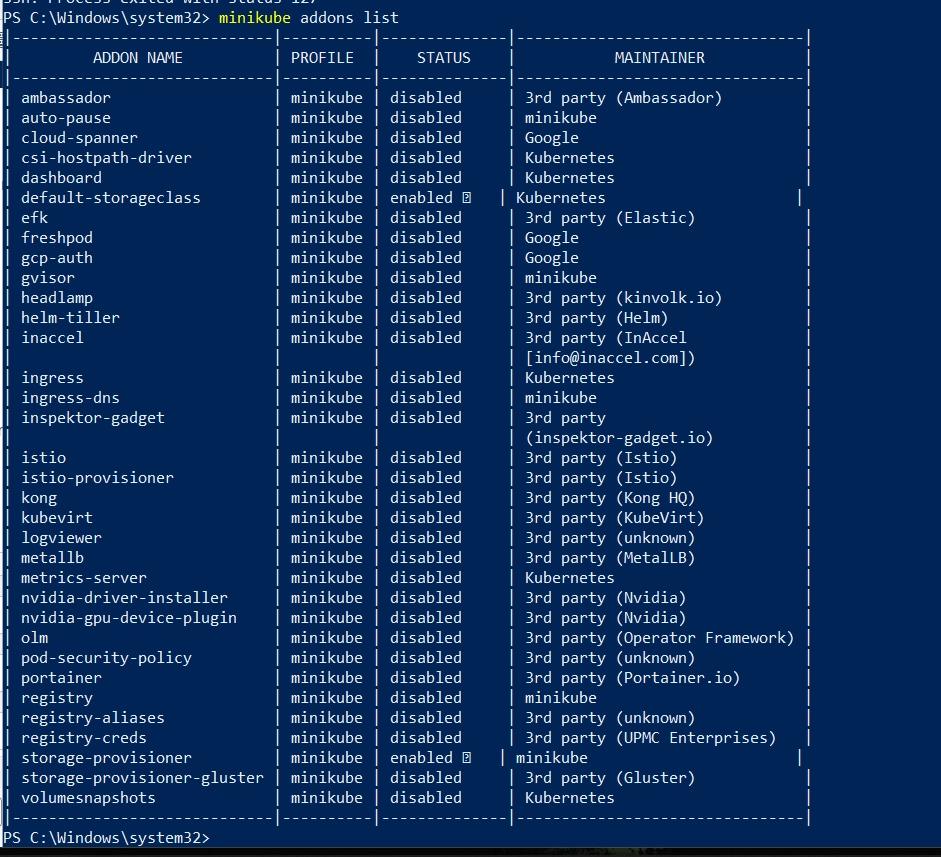Click the registry addon name
The width and height of the screenshot is (941, 857).
(x=57, y=698)
